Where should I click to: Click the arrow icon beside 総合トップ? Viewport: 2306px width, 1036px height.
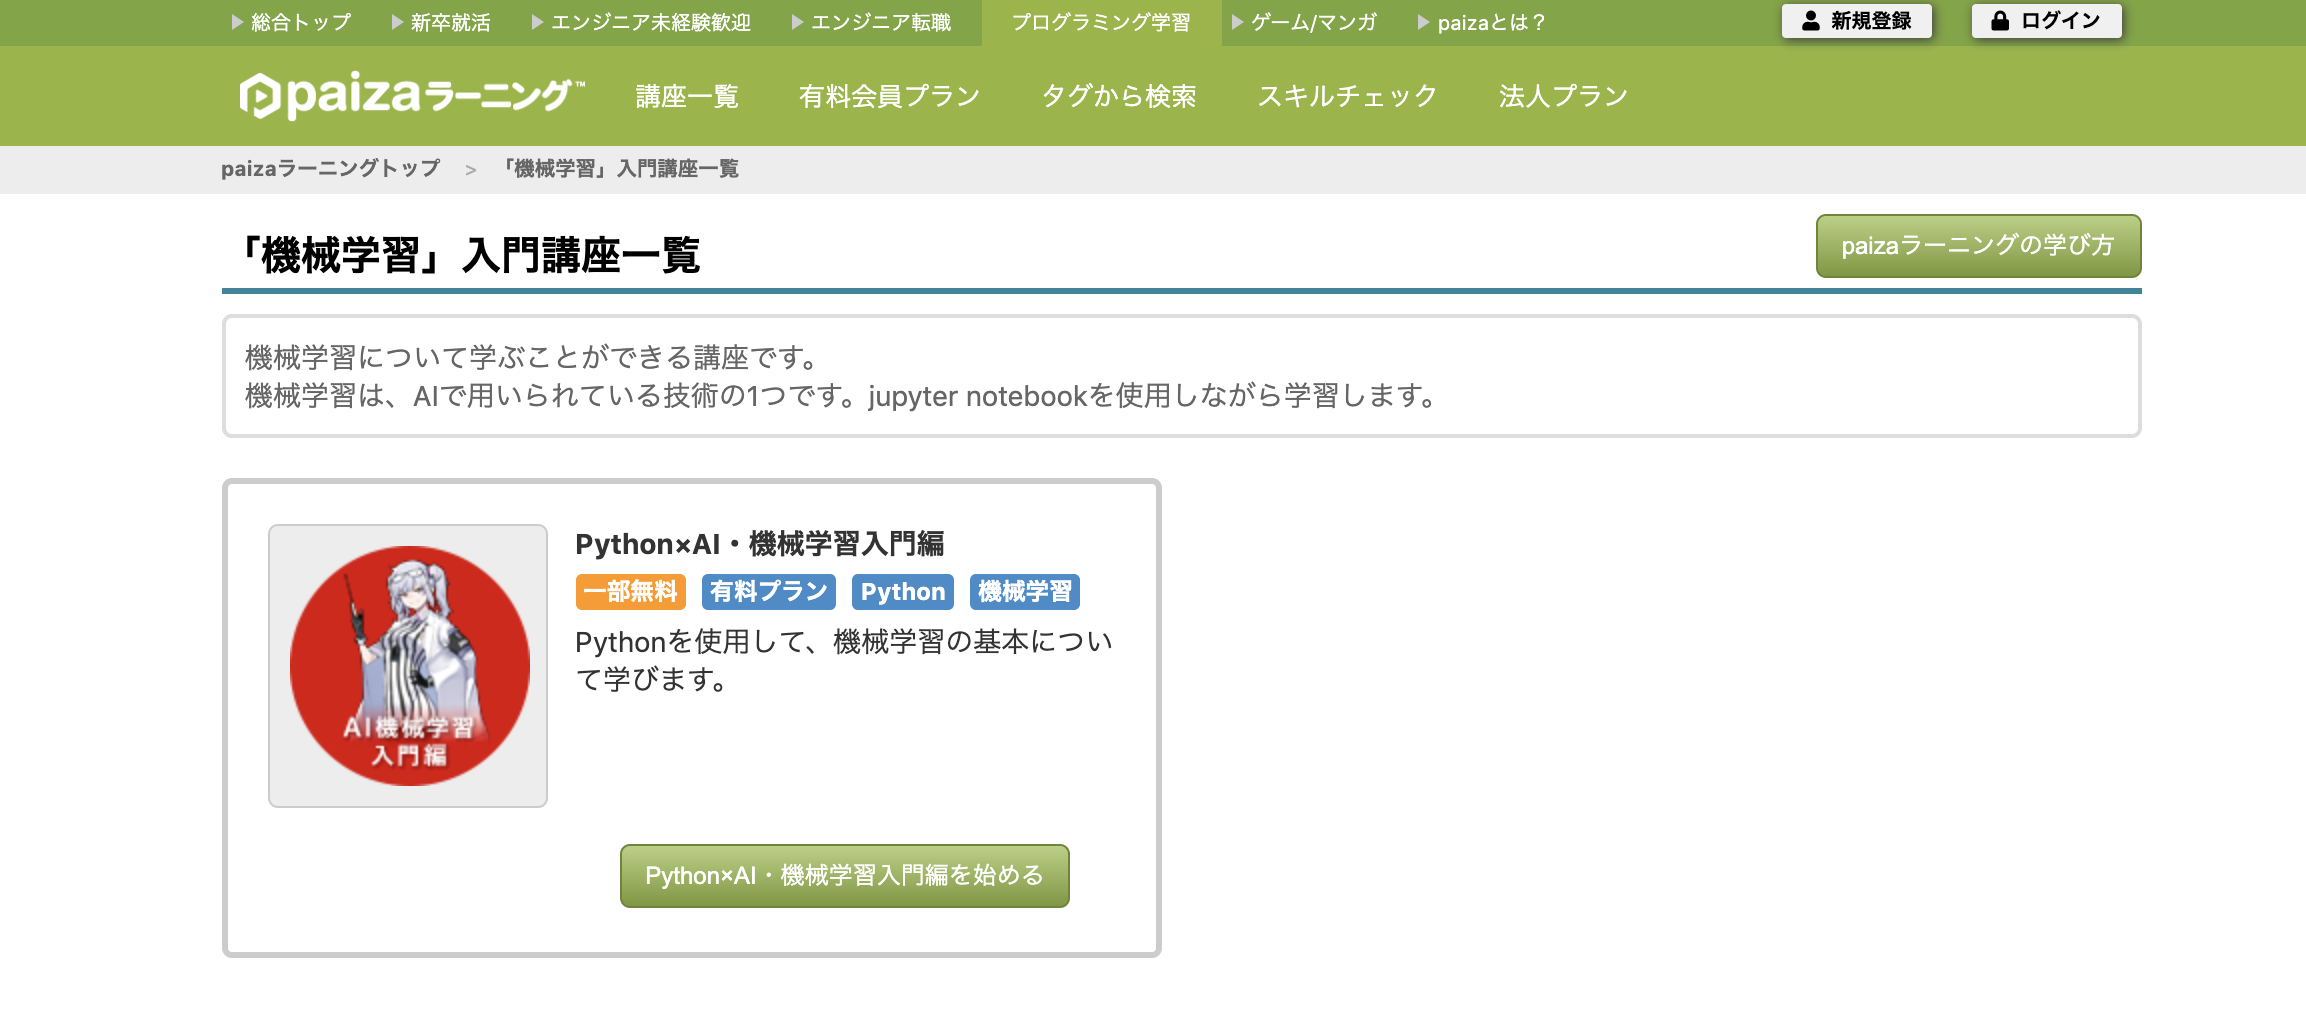(x=237, y=20)
